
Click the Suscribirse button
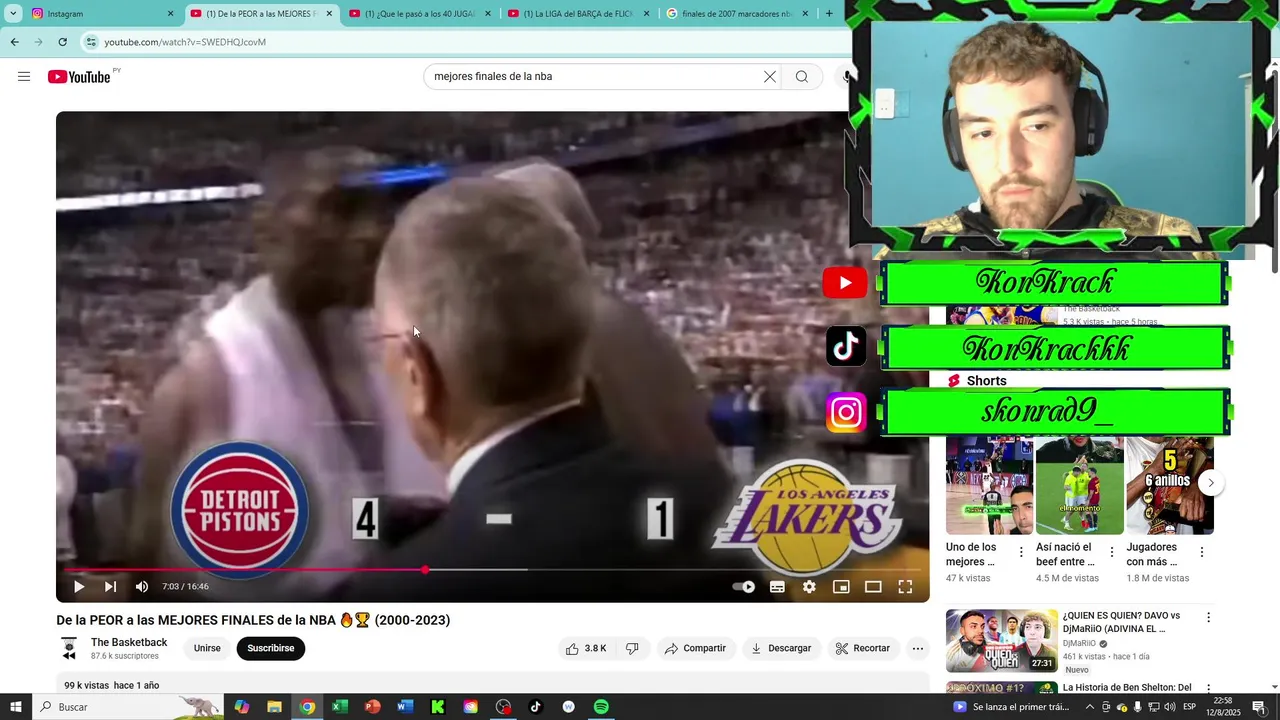tap(271, 648)
